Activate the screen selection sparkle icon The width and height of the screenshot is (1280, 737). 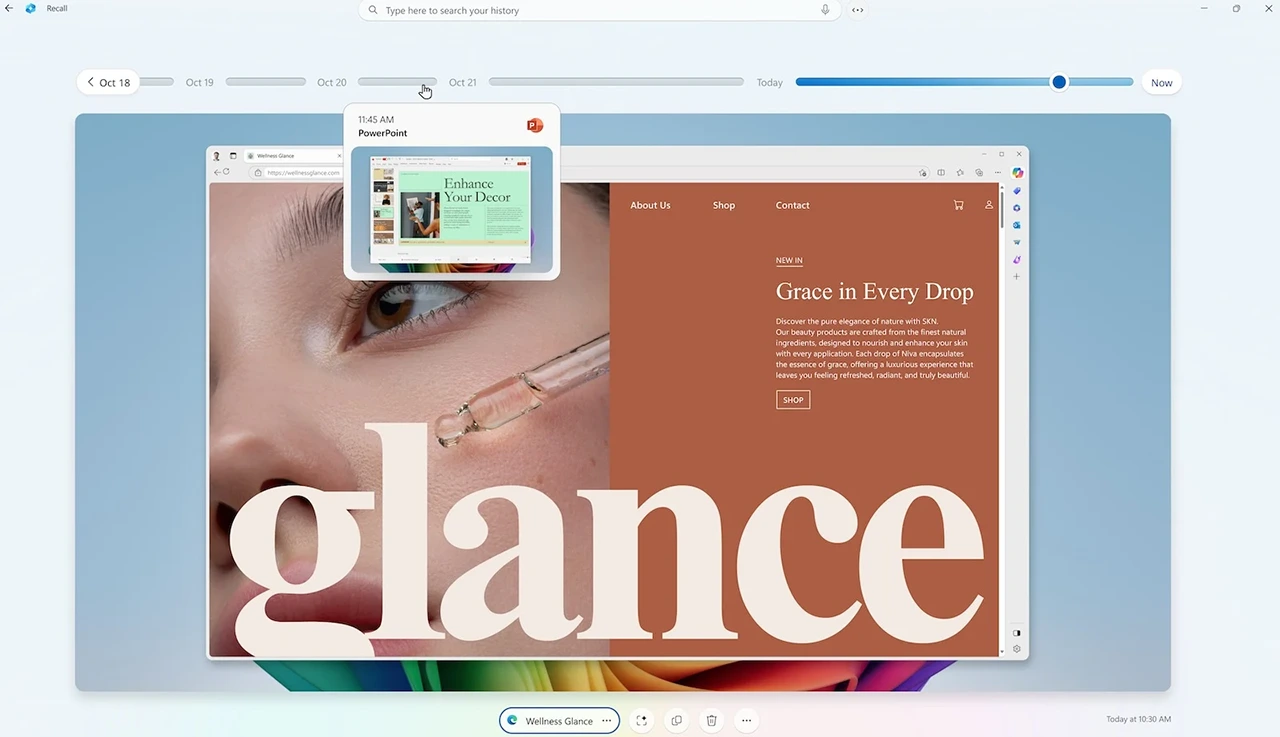point(641,720)
